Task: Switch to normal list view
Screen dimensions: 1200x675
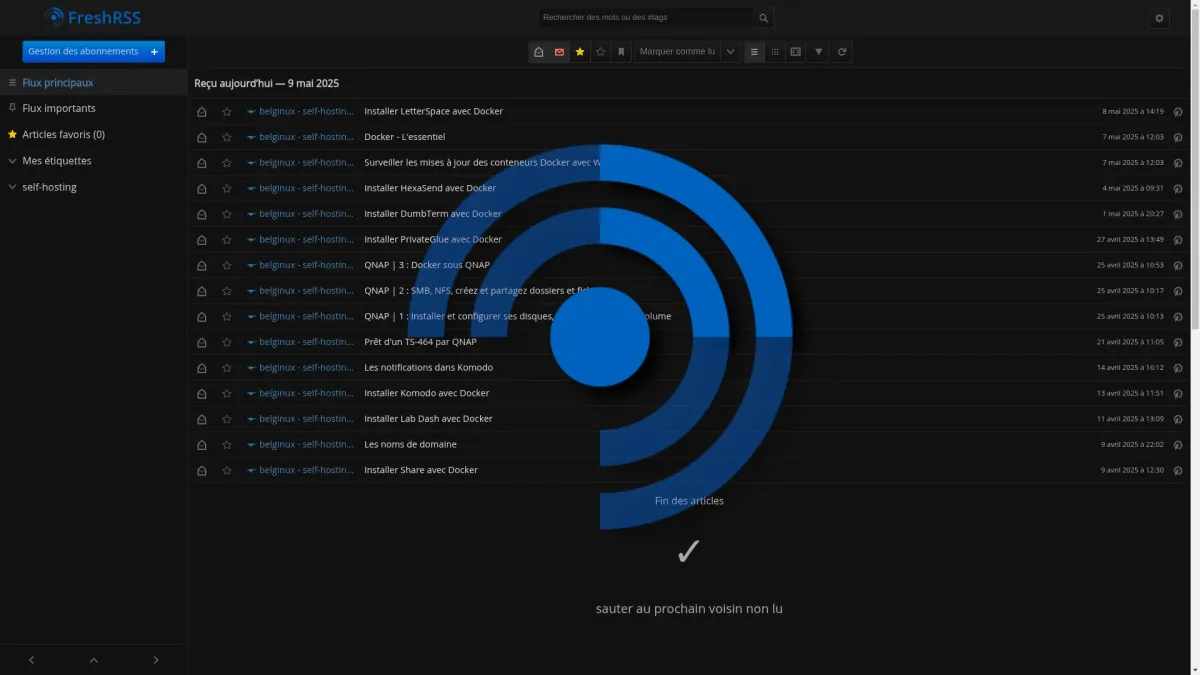Action: [x=754, y=52]
